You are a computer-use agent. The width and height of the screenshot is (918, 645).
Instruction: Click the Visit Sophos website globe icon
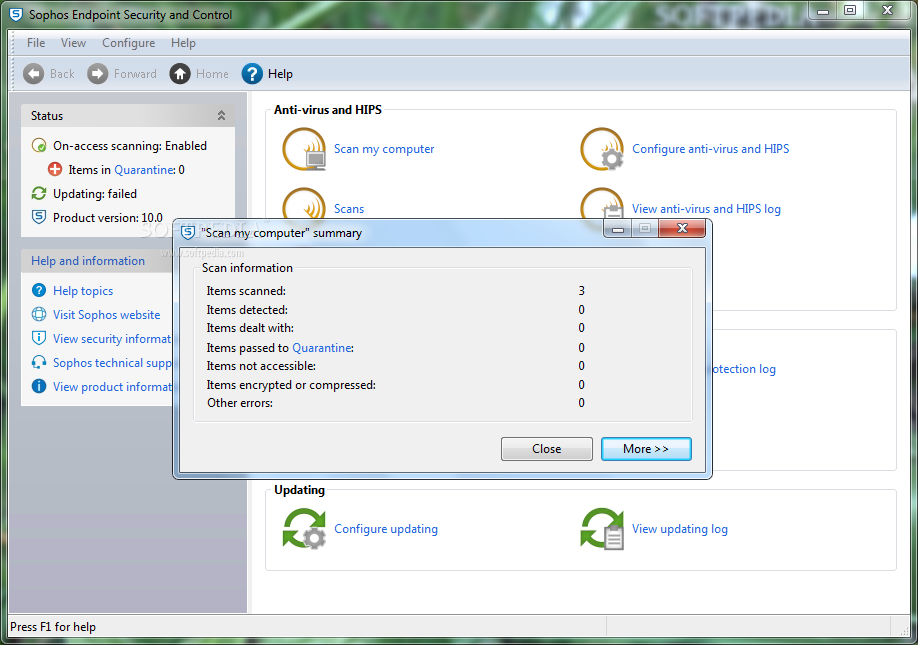pyautogui.click(x=39, y=314)
